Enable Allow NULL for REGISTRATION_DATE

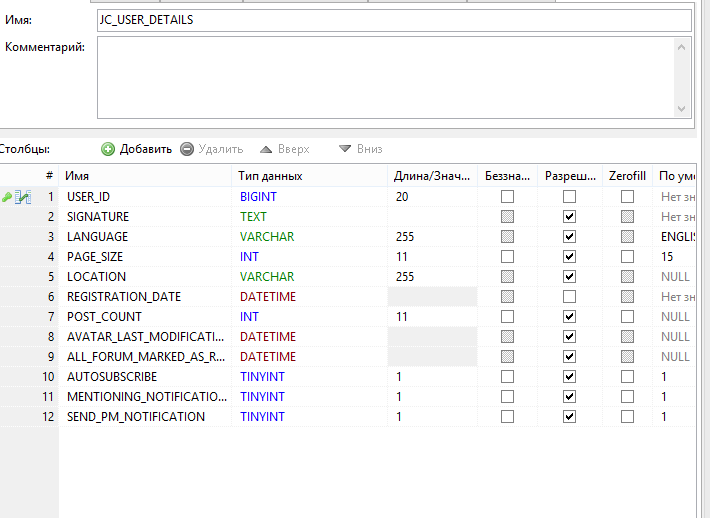pos(569,297)
